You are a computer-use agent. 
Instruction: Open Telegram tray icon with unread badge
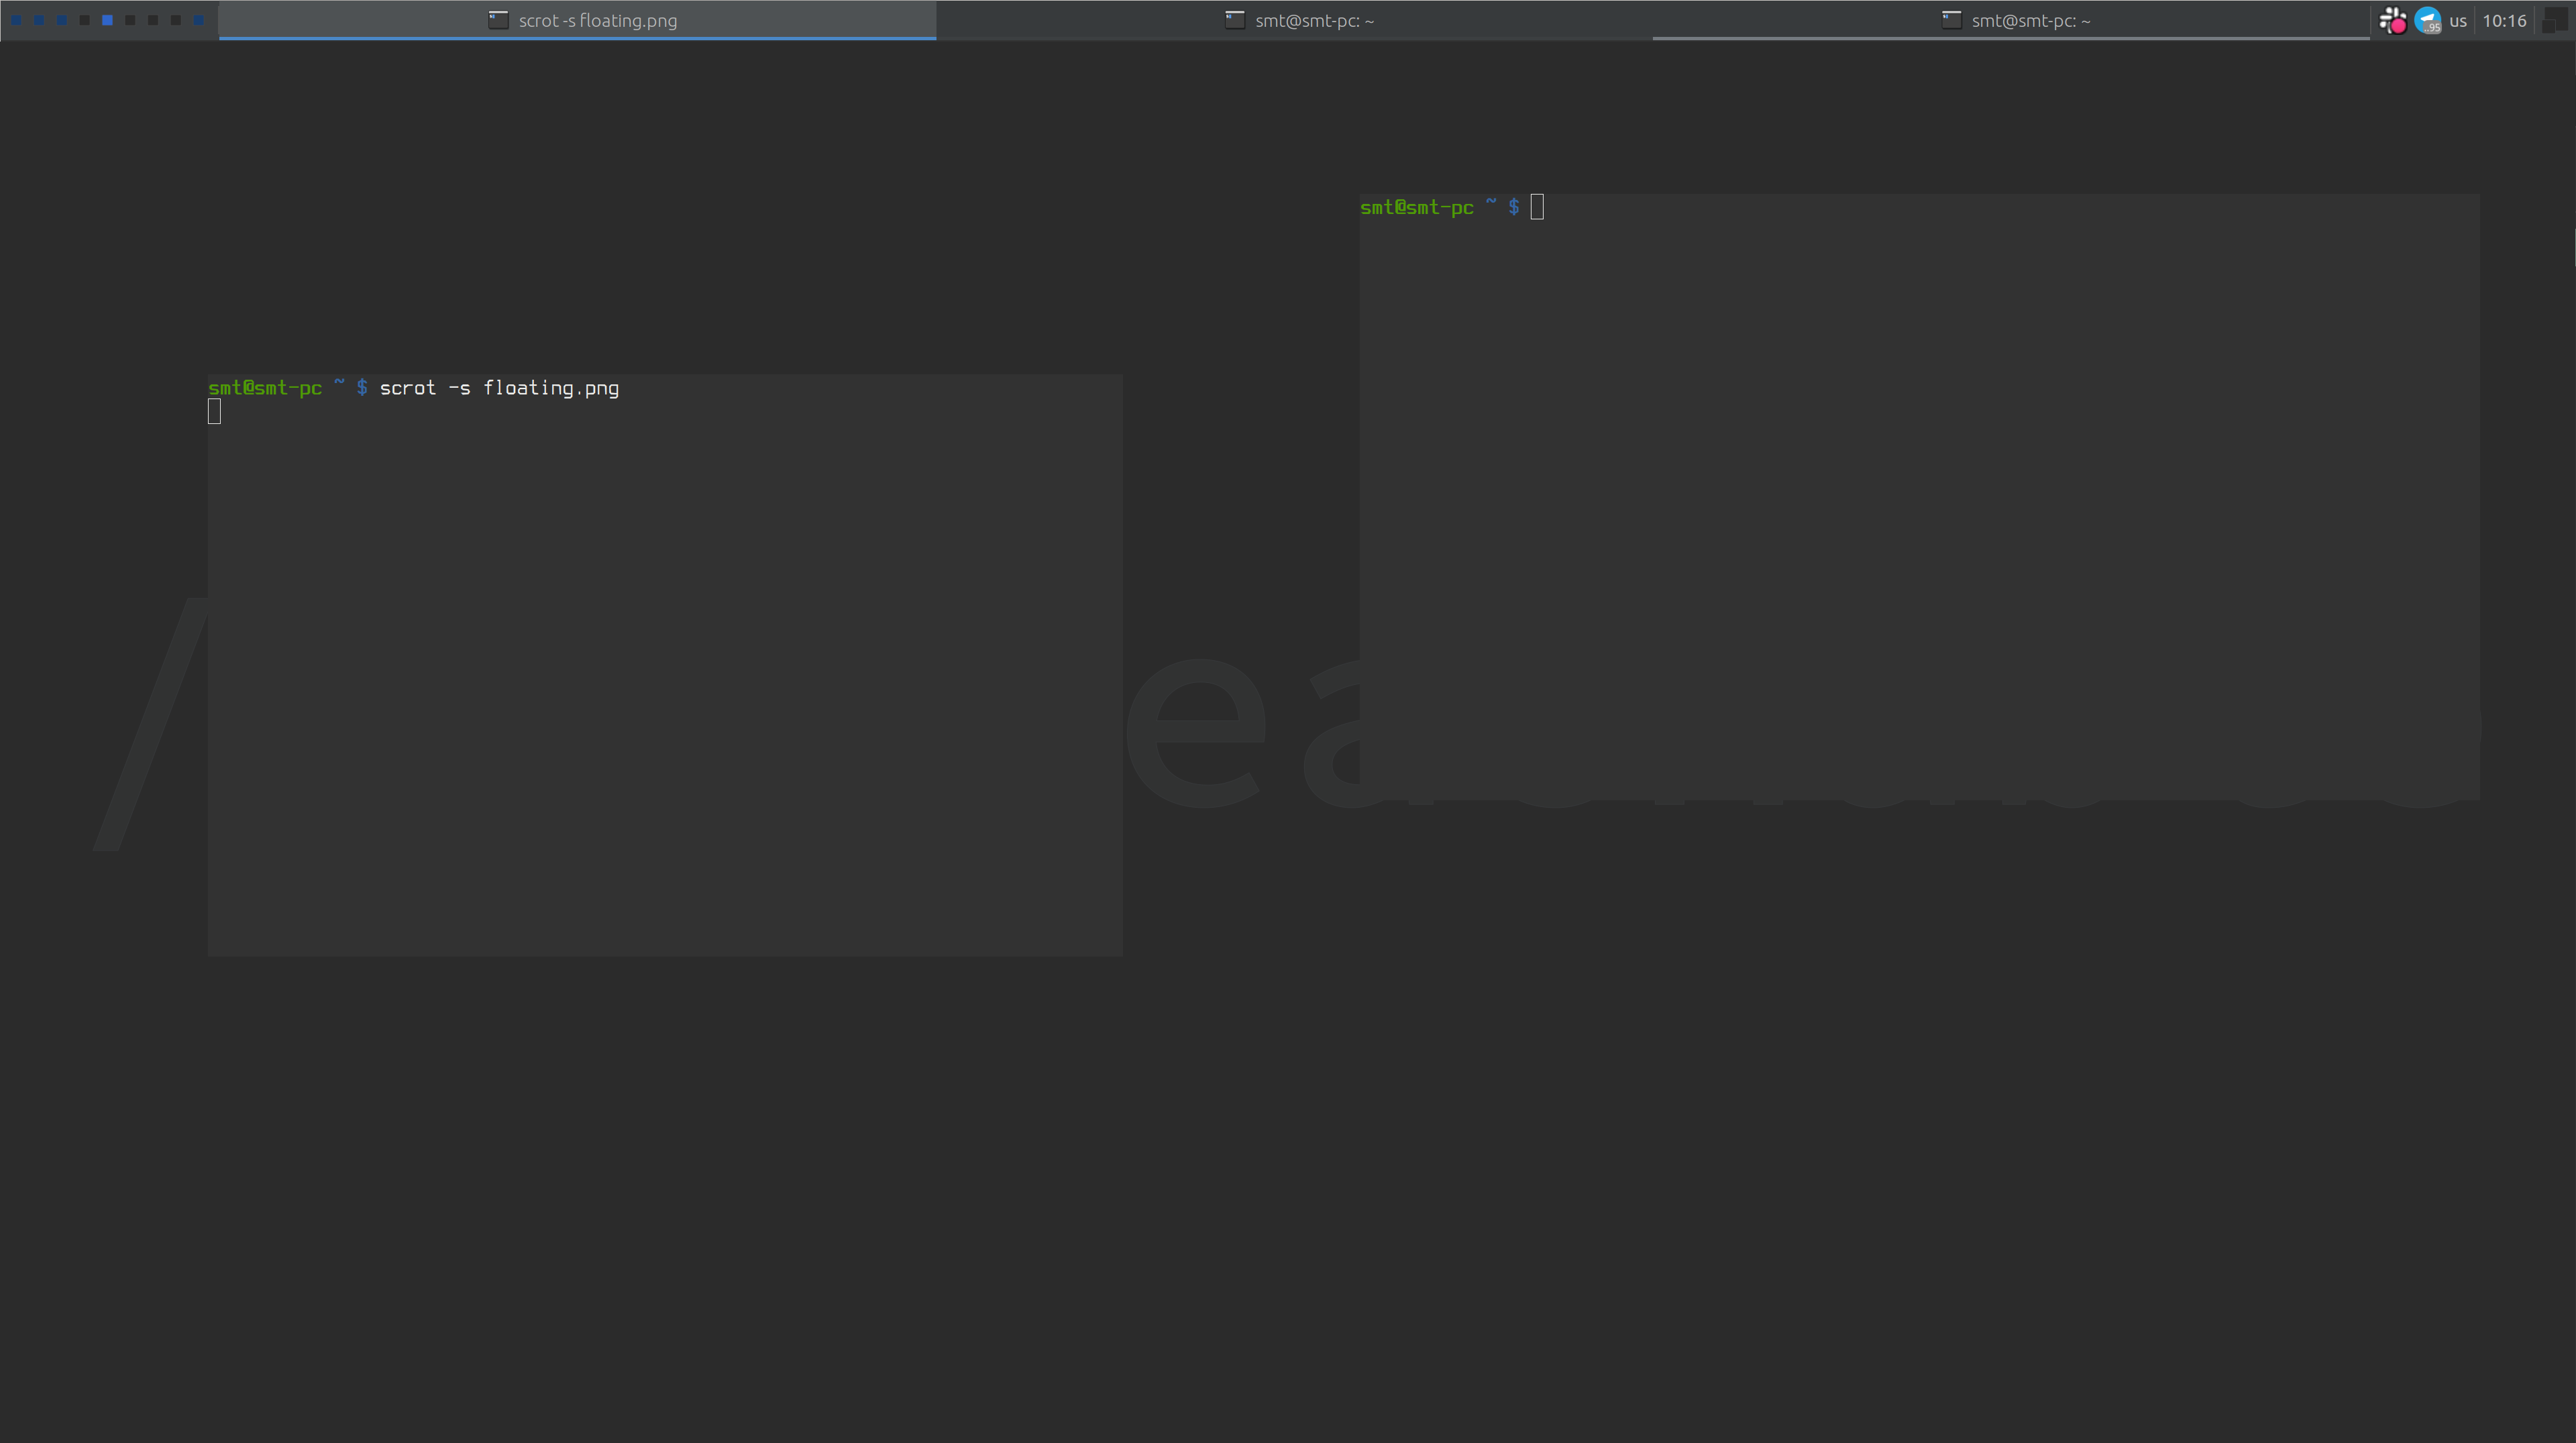[2427, 20]
